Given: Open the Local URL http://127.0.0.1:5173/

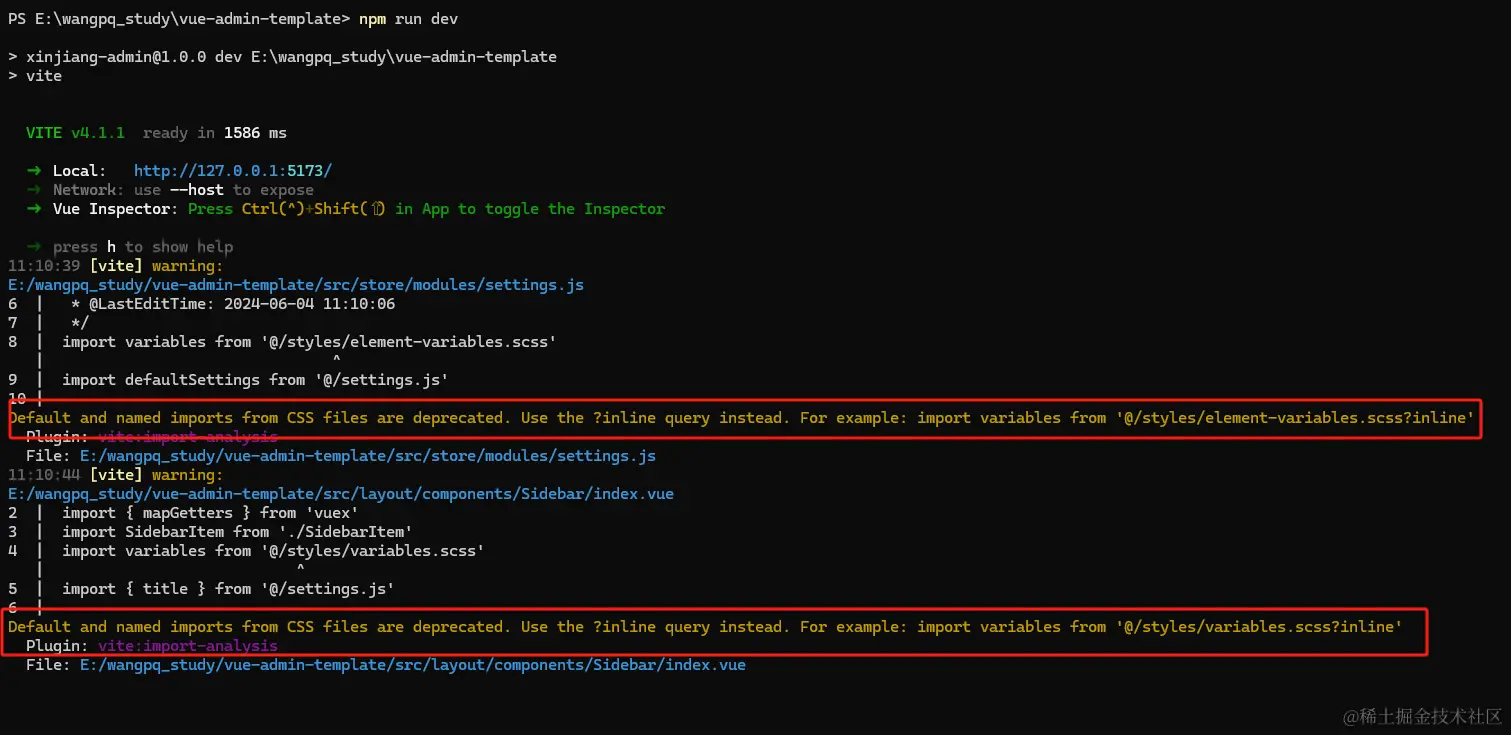Looking at the screenshot, I should tap(233, 171).
